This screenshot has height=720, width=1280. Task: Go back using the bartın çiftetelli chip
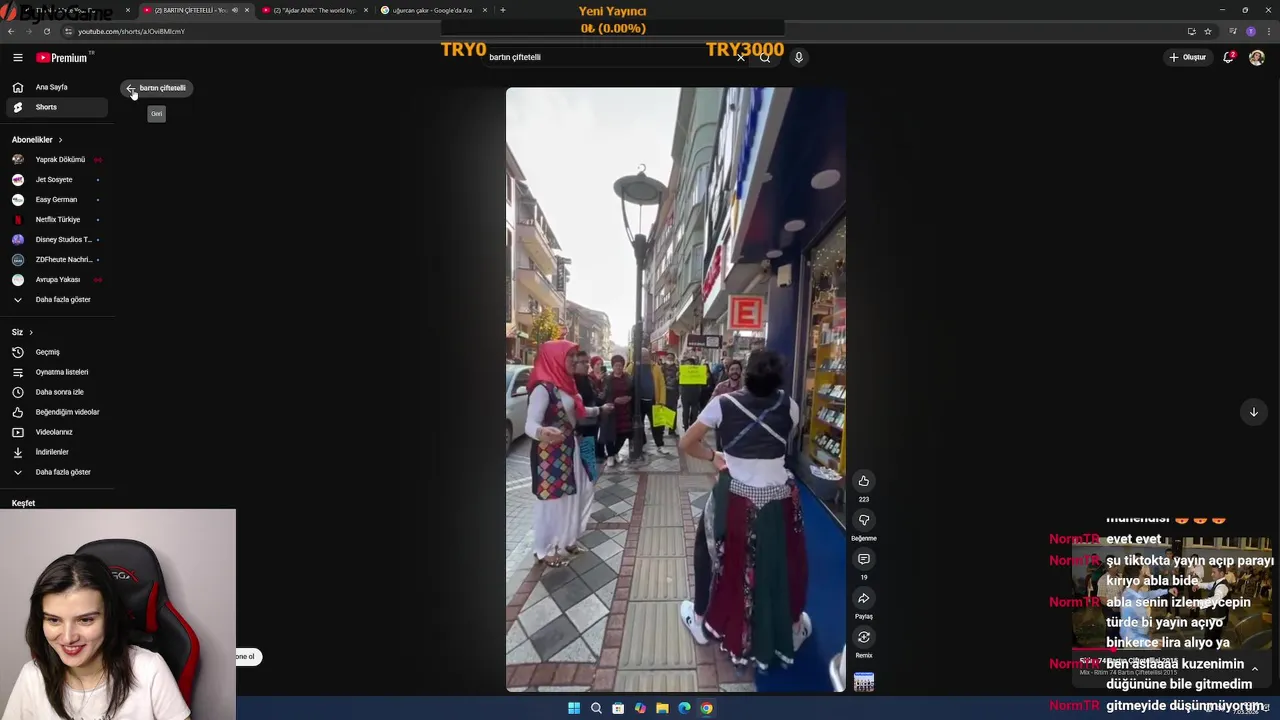pos(156,88)
